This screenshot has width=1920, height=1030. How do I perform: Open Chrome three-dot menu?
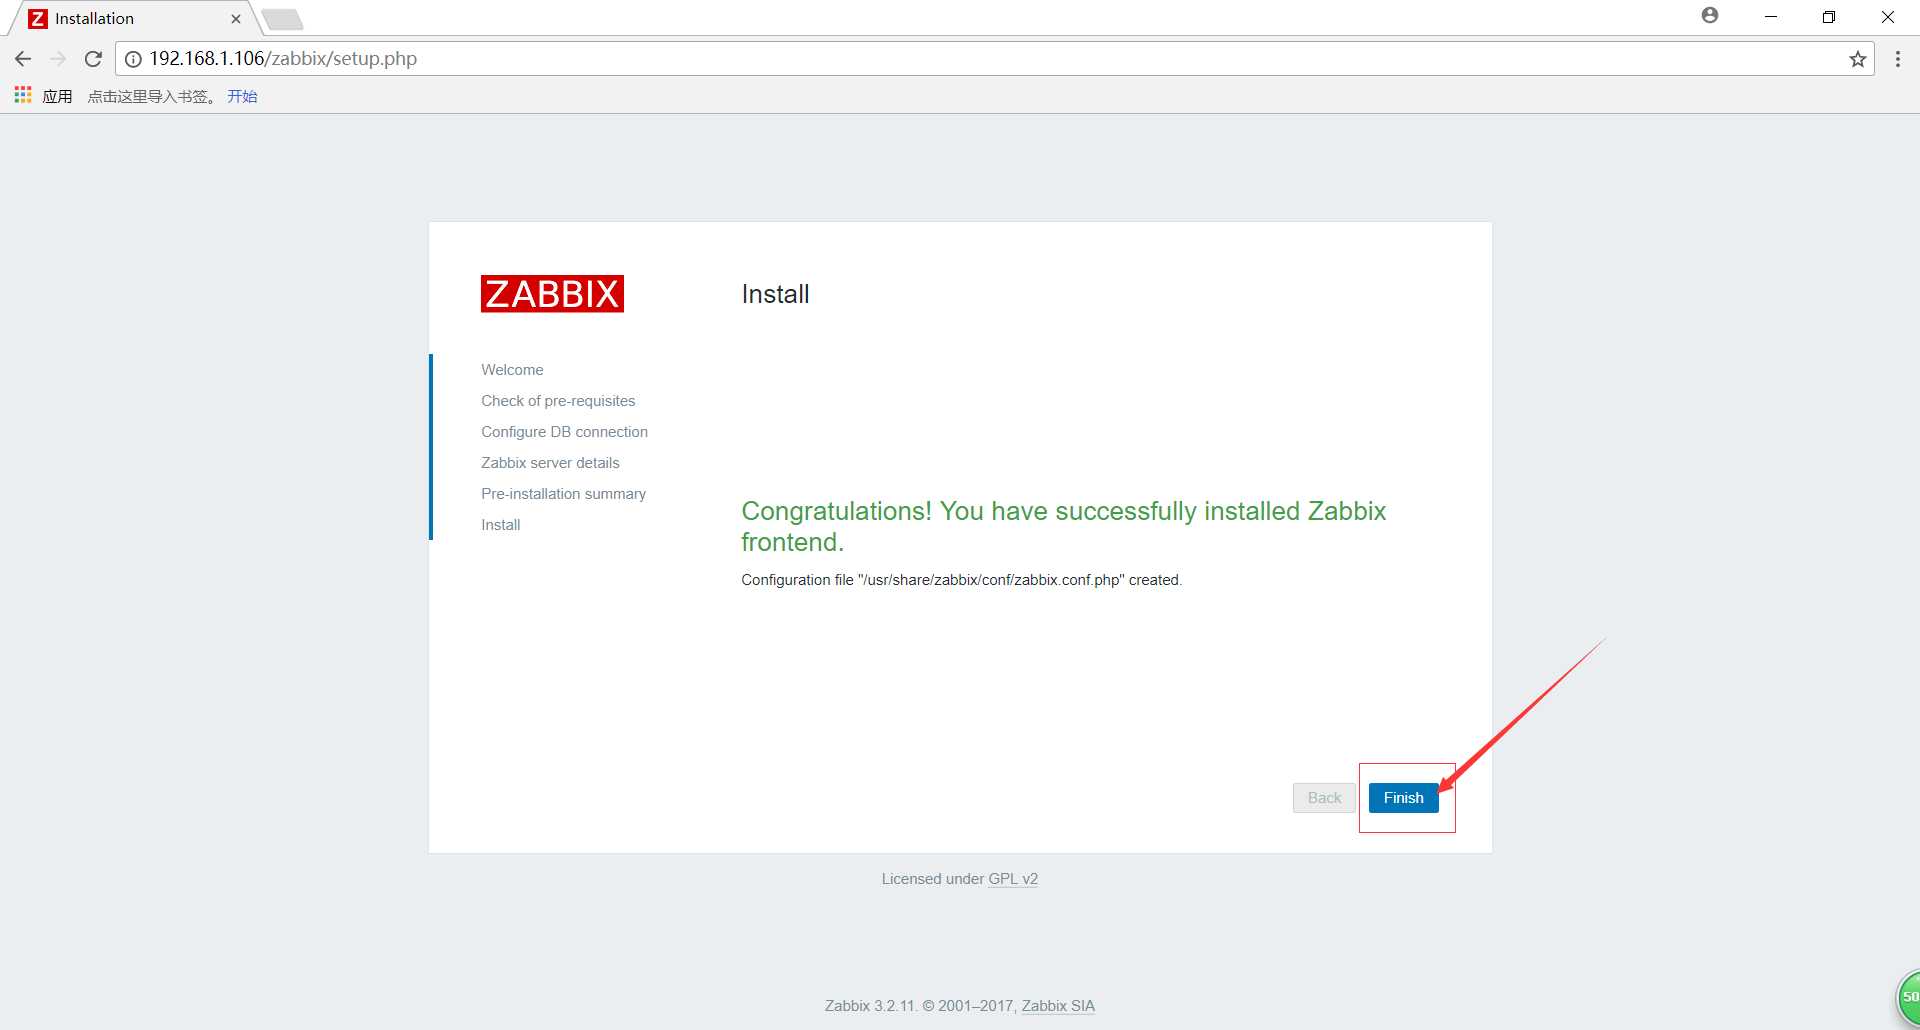tap(1897, 59)
